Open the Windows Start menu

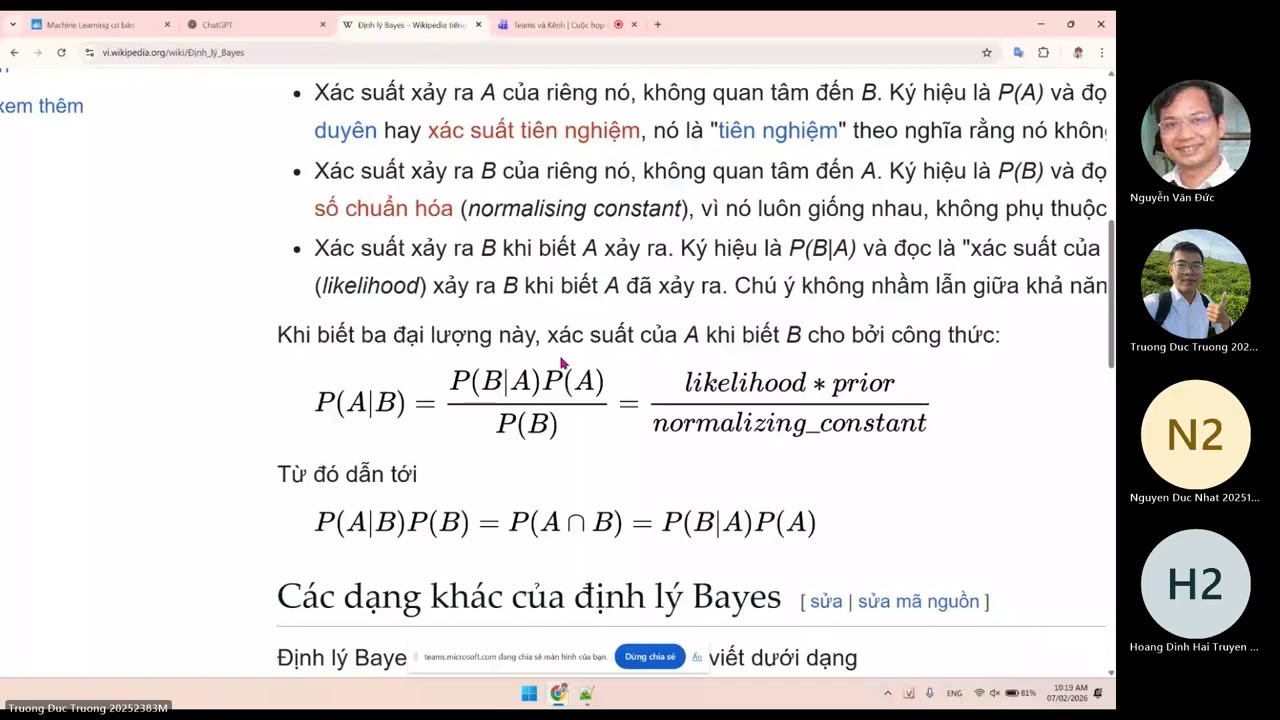(x=529, y=693)
